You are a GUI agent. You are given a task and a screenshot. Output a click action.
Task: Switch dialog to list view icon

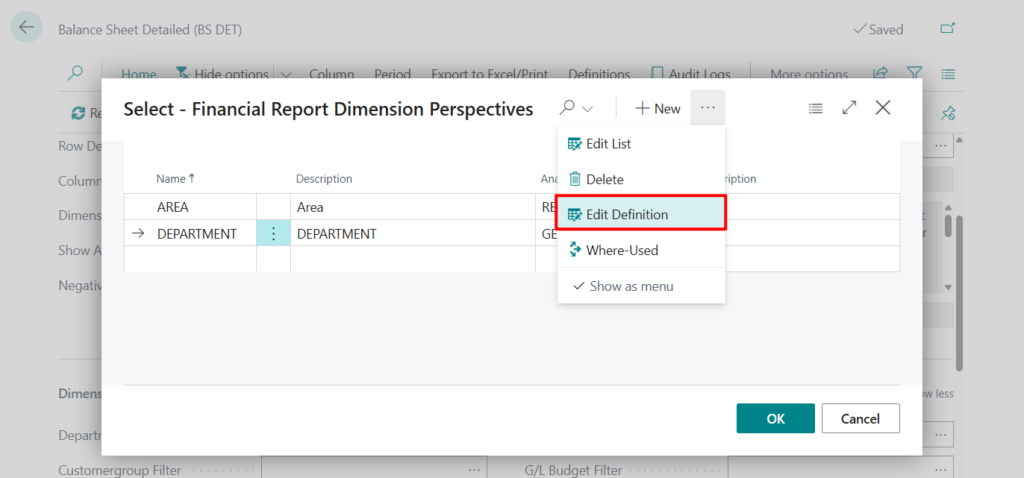816,108
